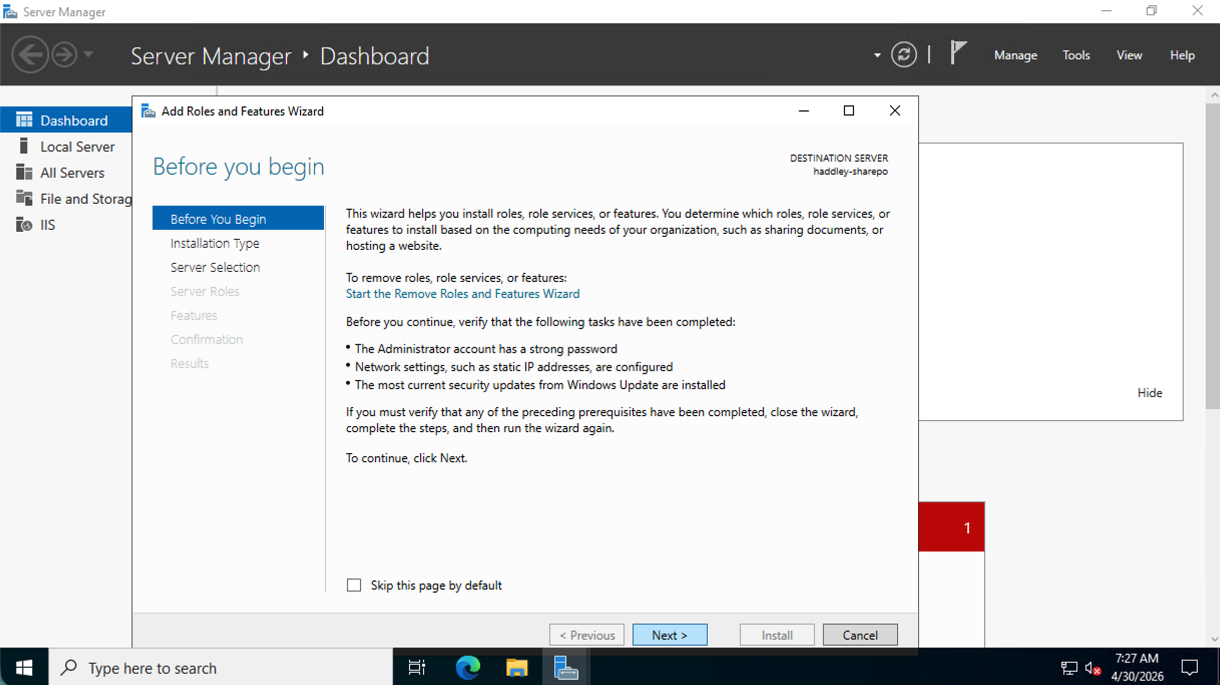Open the Manage menu
This screenshot has width=1220, height=685.
[1015, 55]
